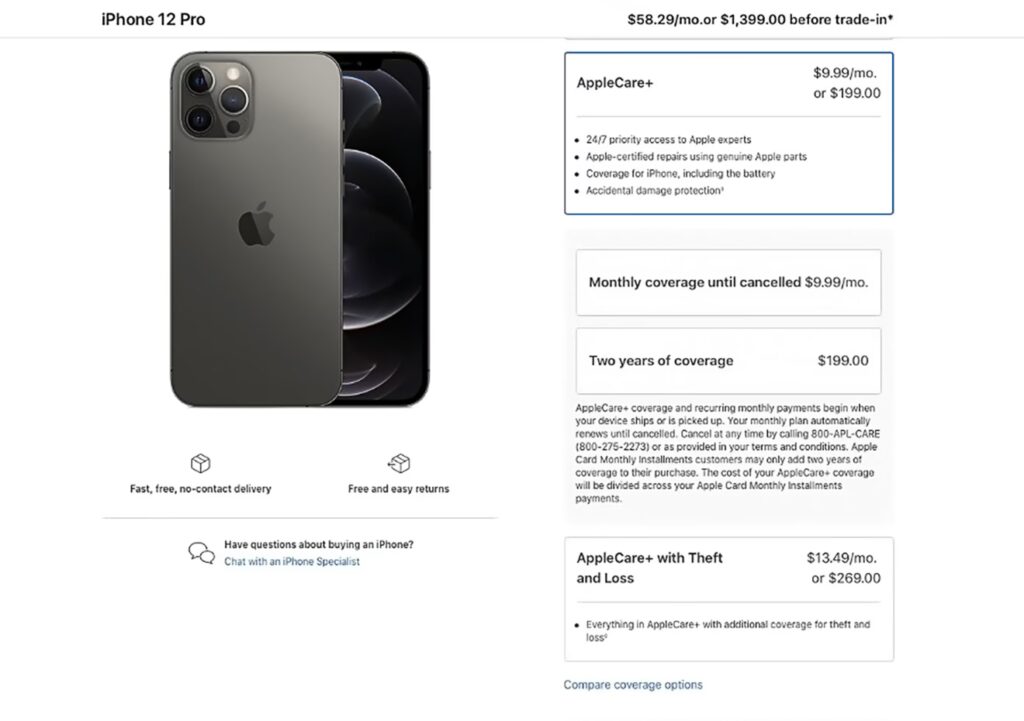This screenshot has width=1024, height=721.
Task: Click the Accidental damage protection bullet
Action: 654,190
